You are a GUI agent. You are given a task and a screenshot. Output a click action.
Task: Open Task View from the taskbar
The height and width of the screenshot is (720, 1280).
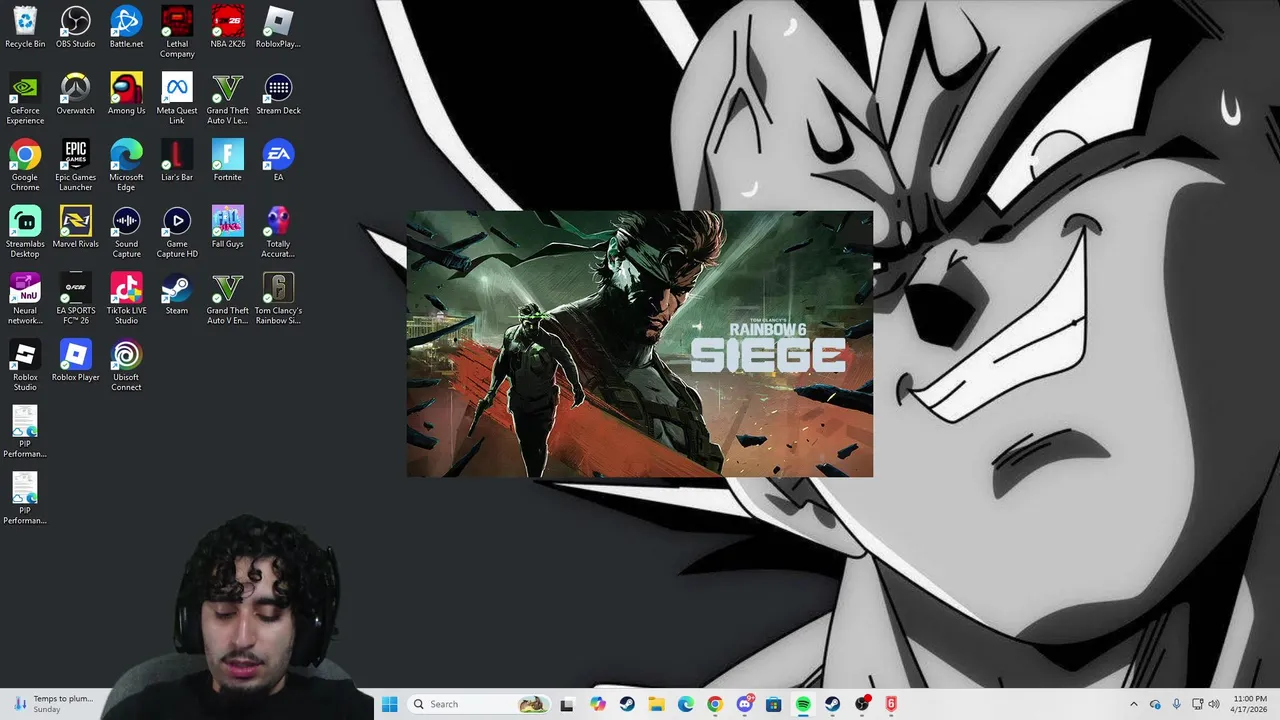567,704
